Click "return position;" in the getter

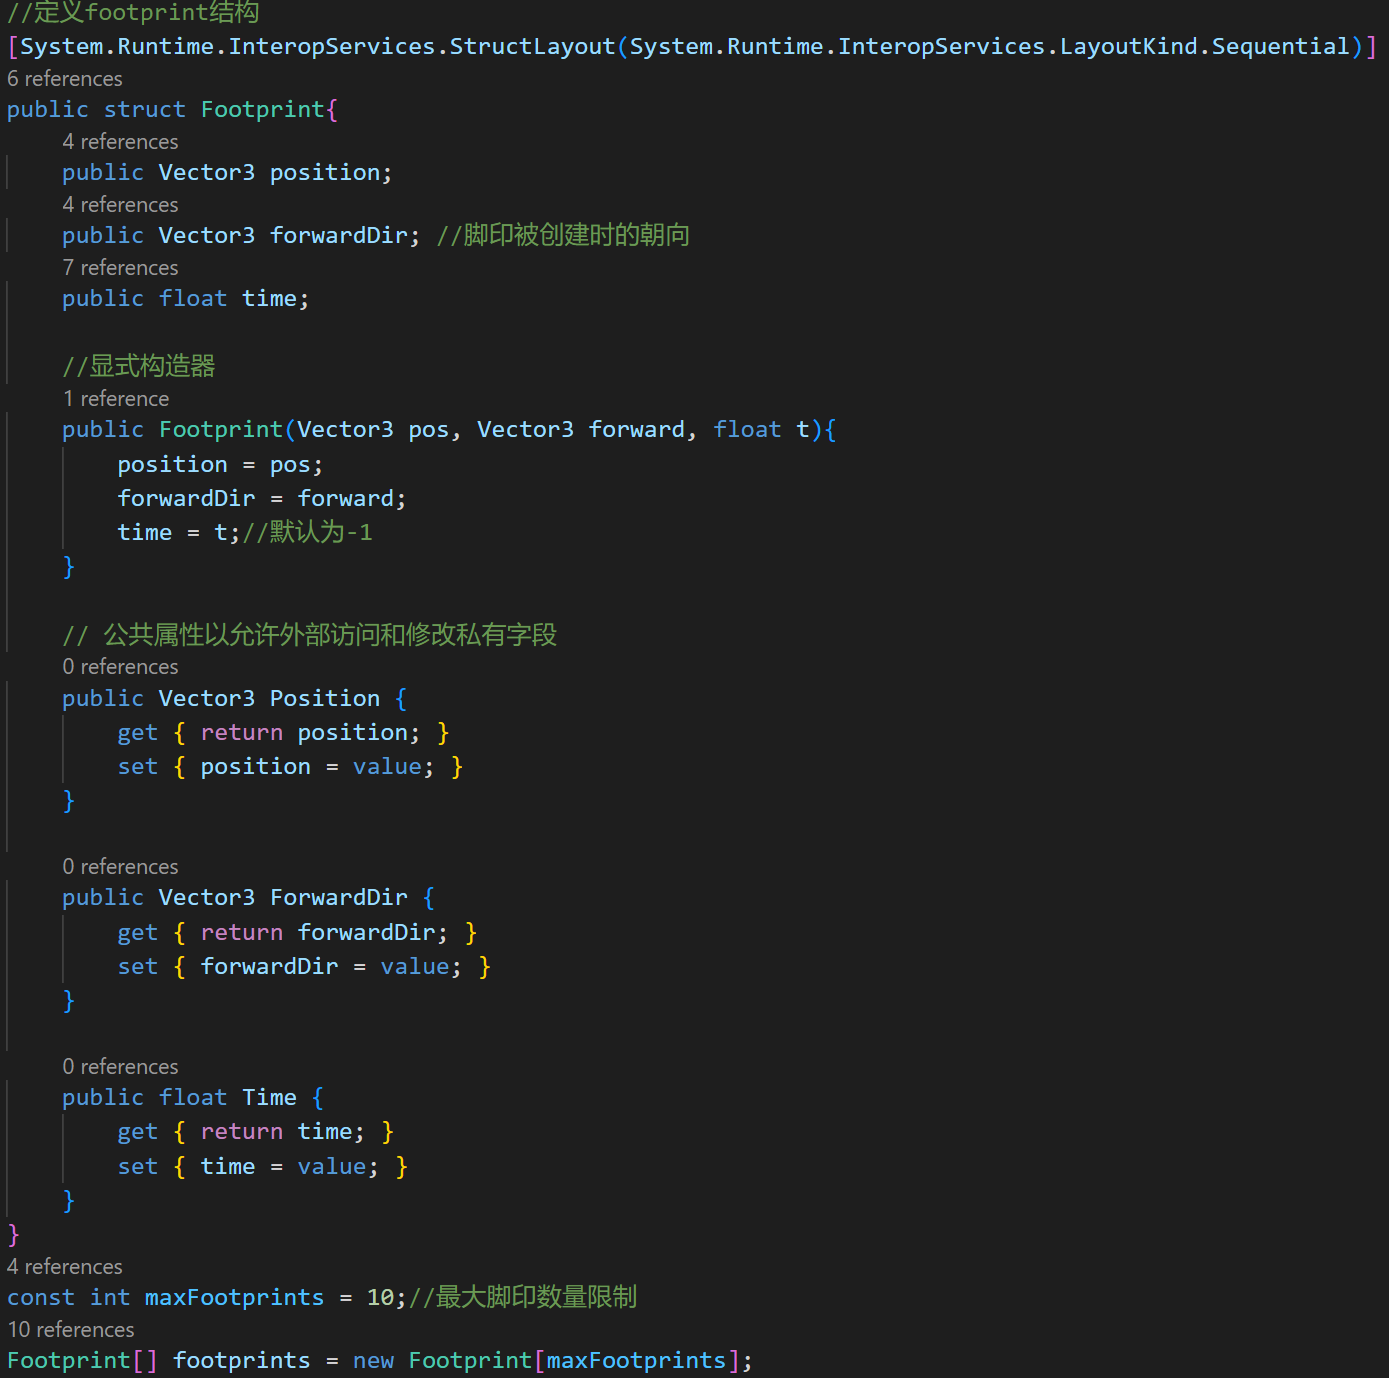pos(311,732)
